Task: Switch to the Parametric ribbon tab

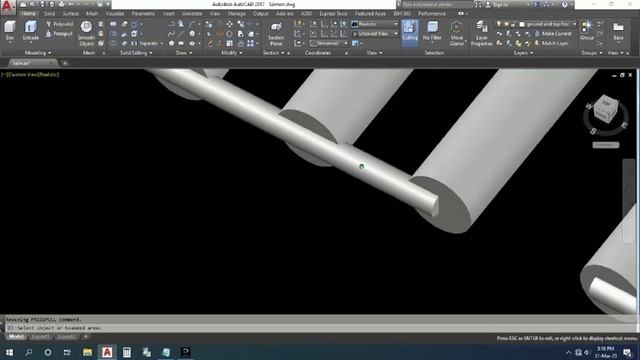Action: [143, 14]
